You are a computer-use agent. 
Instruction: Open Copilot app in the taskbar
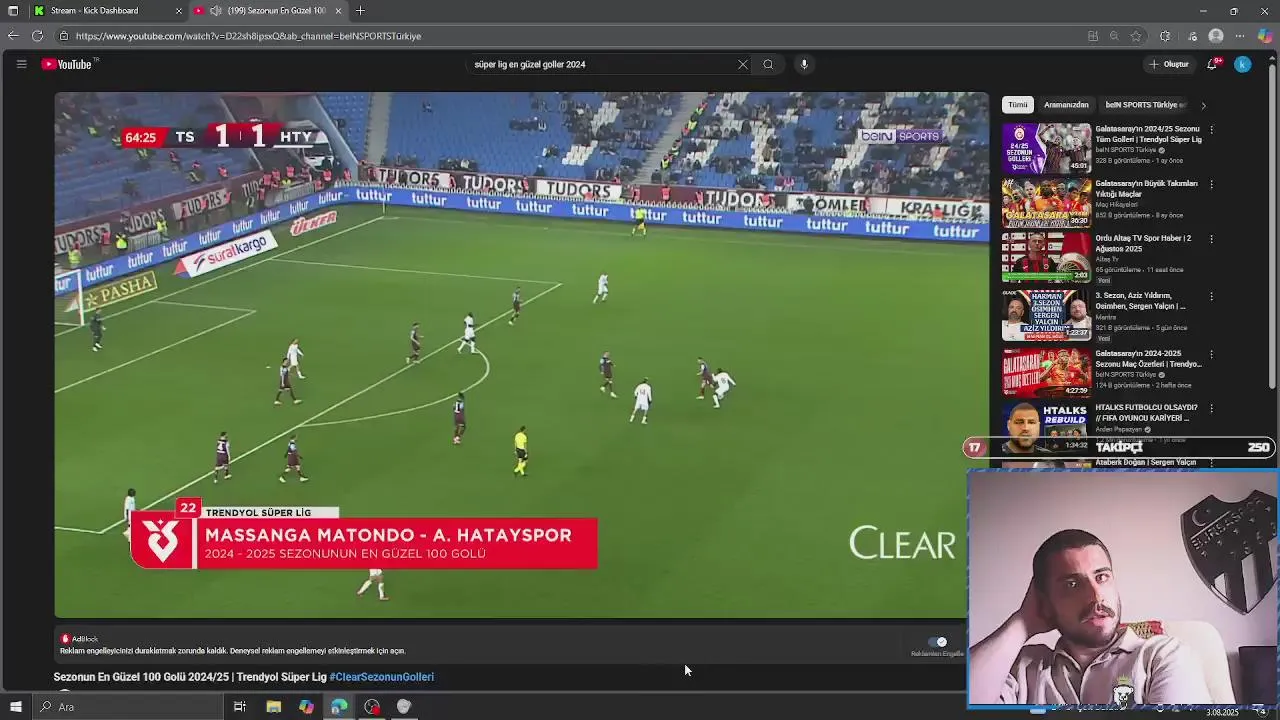(306, 707)
